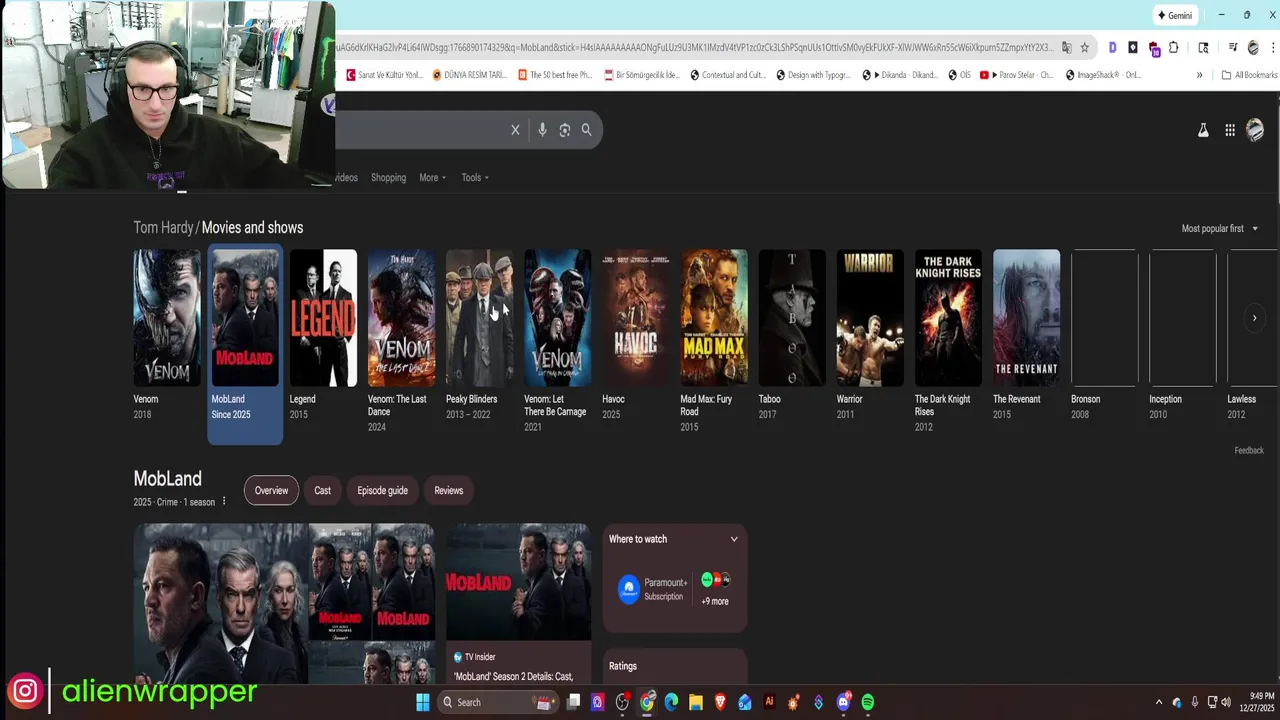Open the All Bookmarks folder
Viewport: 1280px width, 720px height.
pyautogui.click(x=1249, y=75)
